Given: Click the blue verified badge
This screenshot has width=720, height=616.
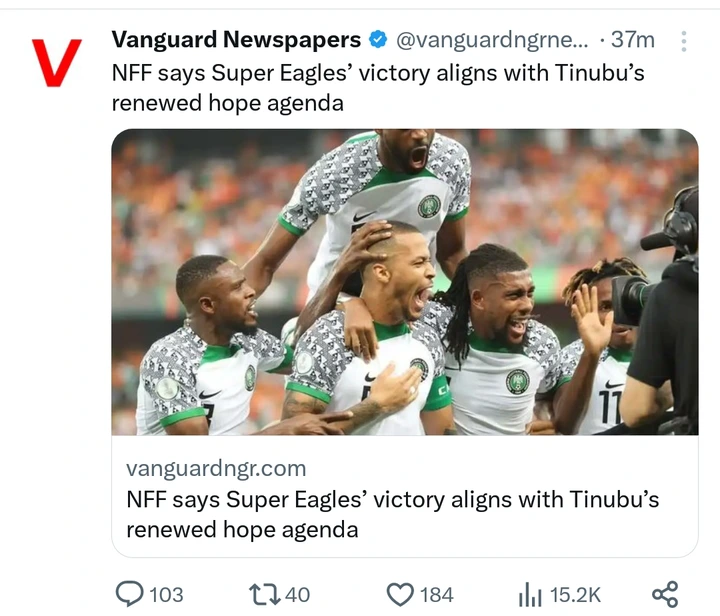Looking at the screenshot, I should point(378,39).
